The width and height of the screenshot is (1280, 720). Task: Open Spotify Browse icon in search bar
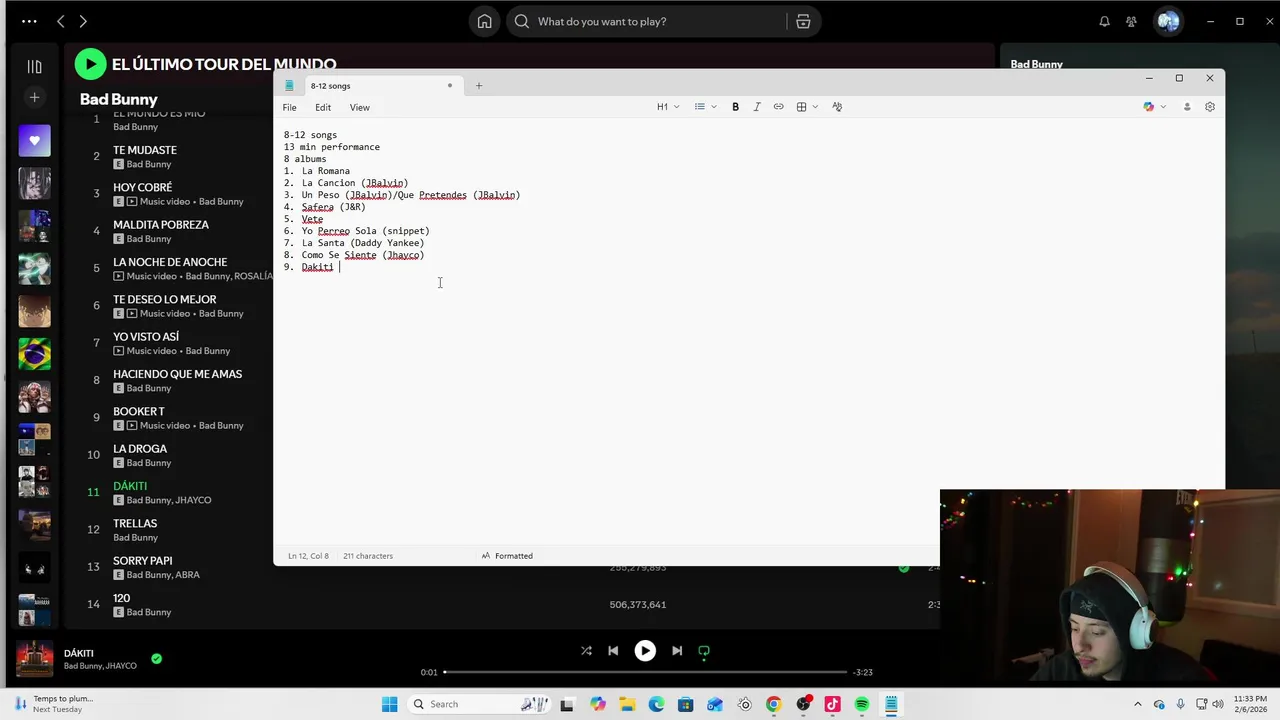803,21
